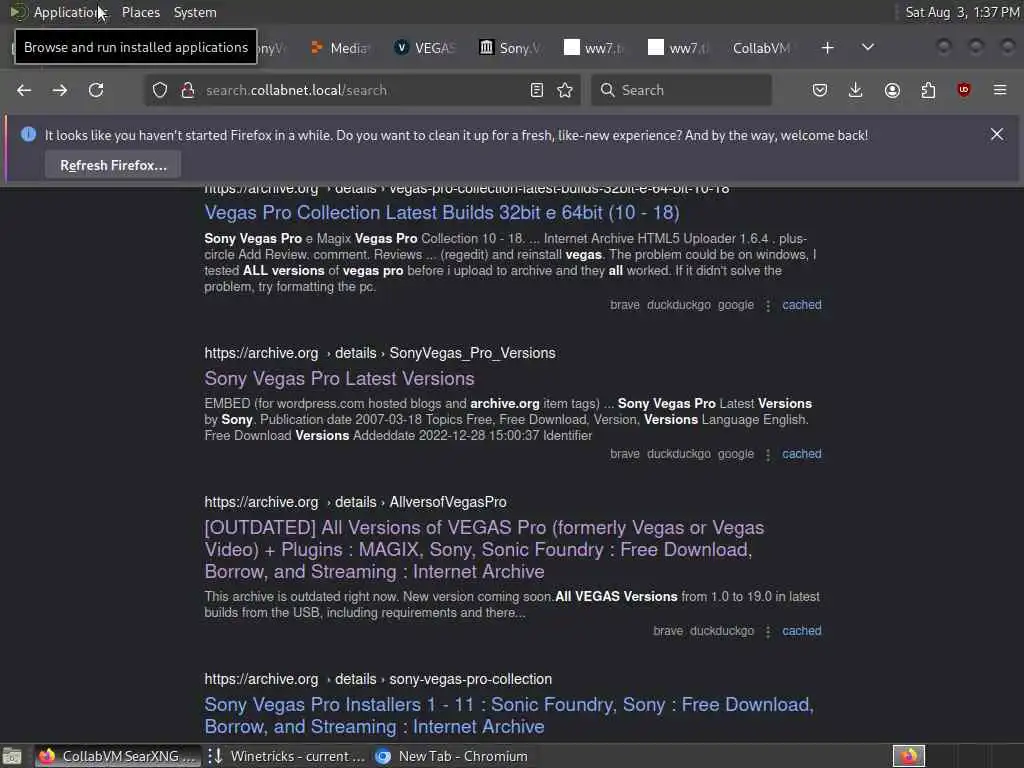Open a new tab with plus button
The height and width of the screenshot is (768, 1024).
pos(827,48)
